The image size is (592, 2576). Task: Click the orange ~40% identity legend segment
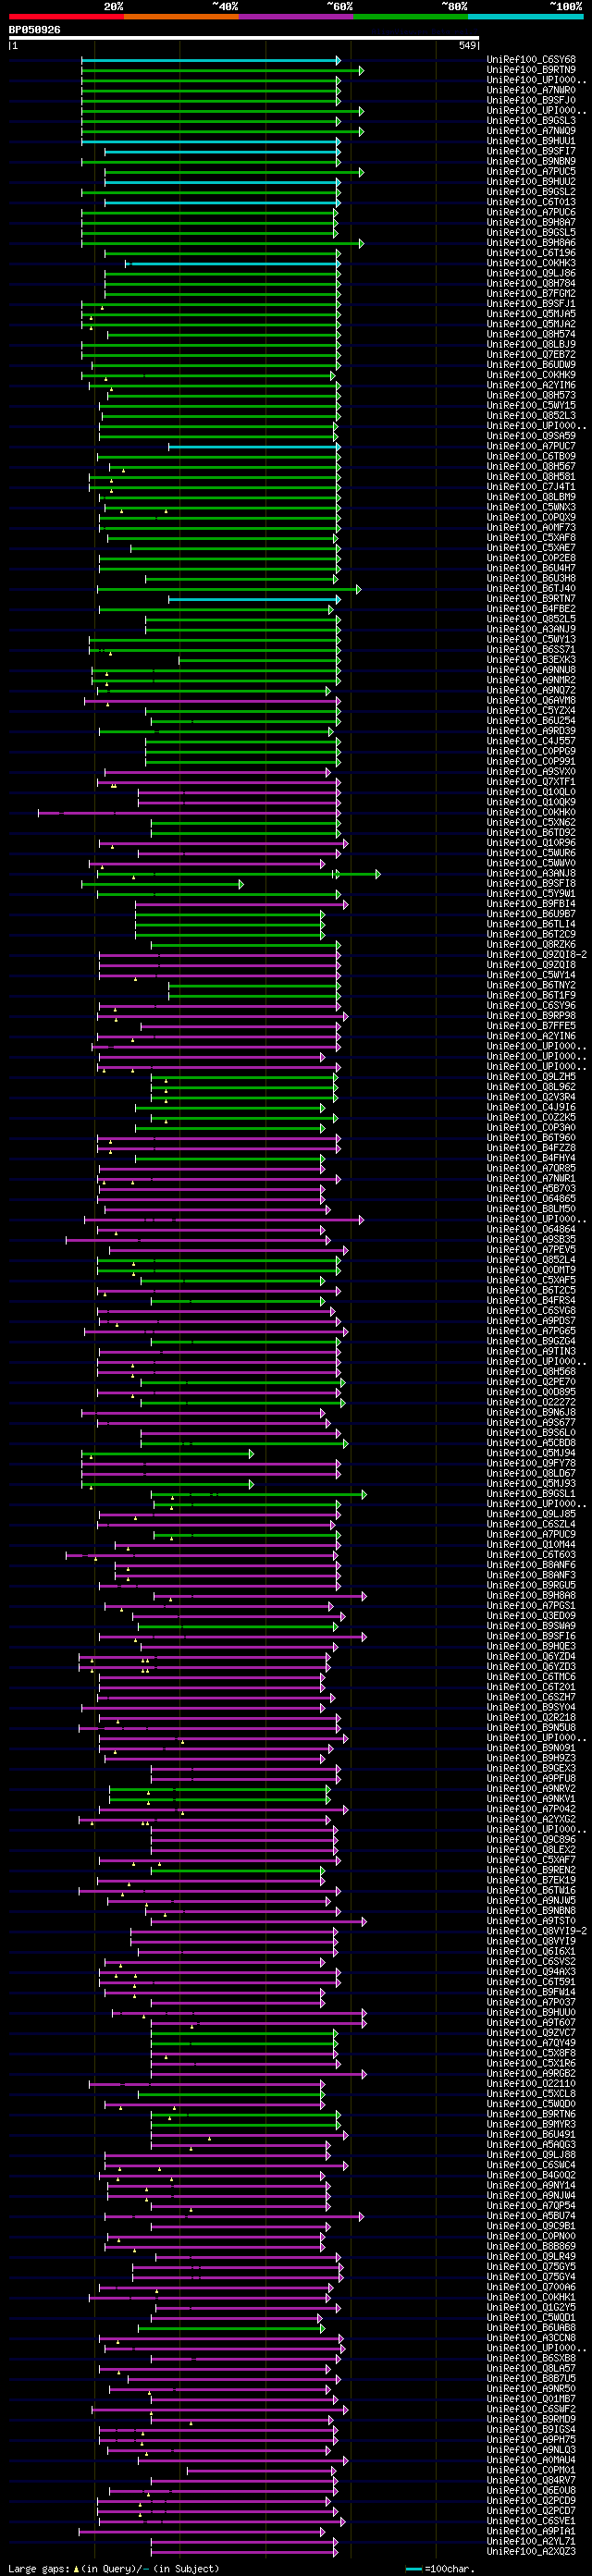click(181, 17)
